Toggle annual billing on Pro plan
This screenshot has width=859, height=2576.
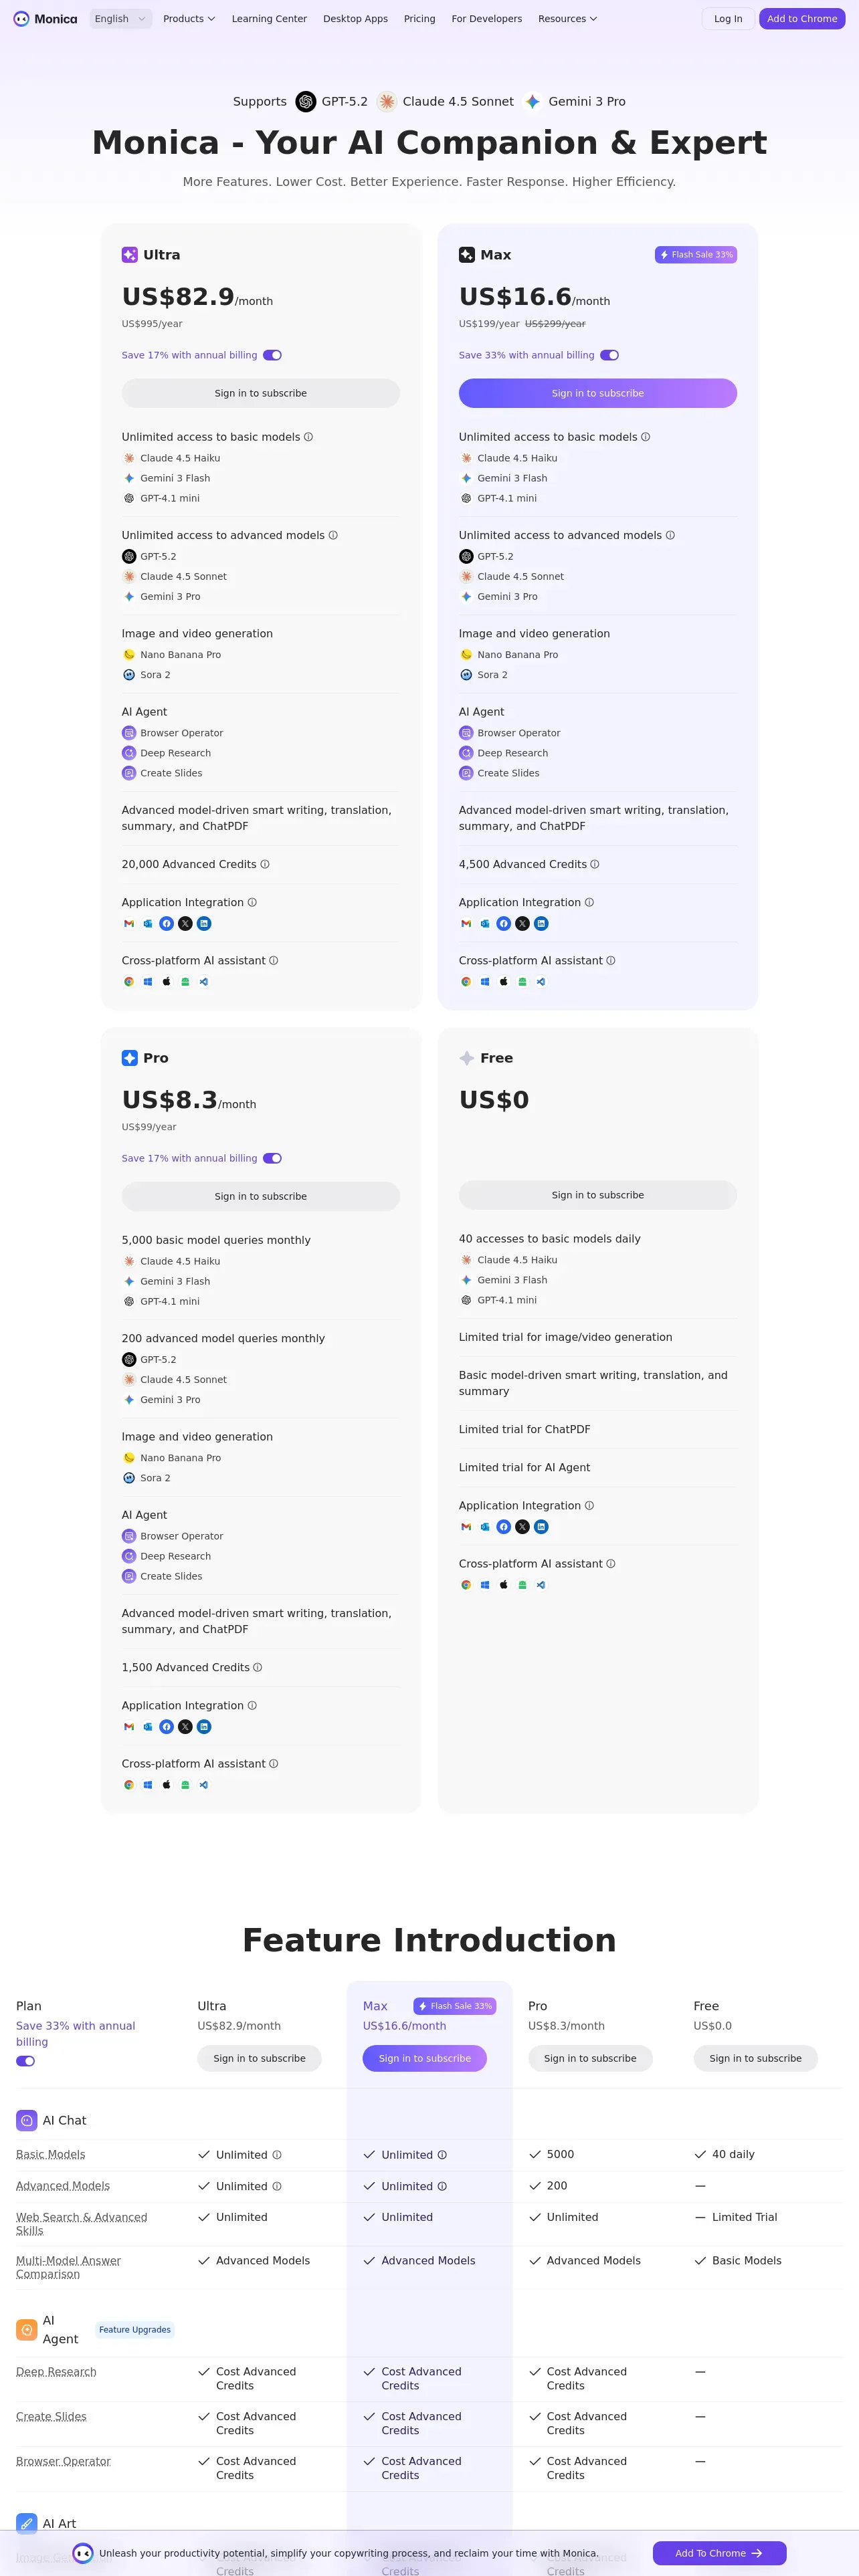pos(272,1158)
